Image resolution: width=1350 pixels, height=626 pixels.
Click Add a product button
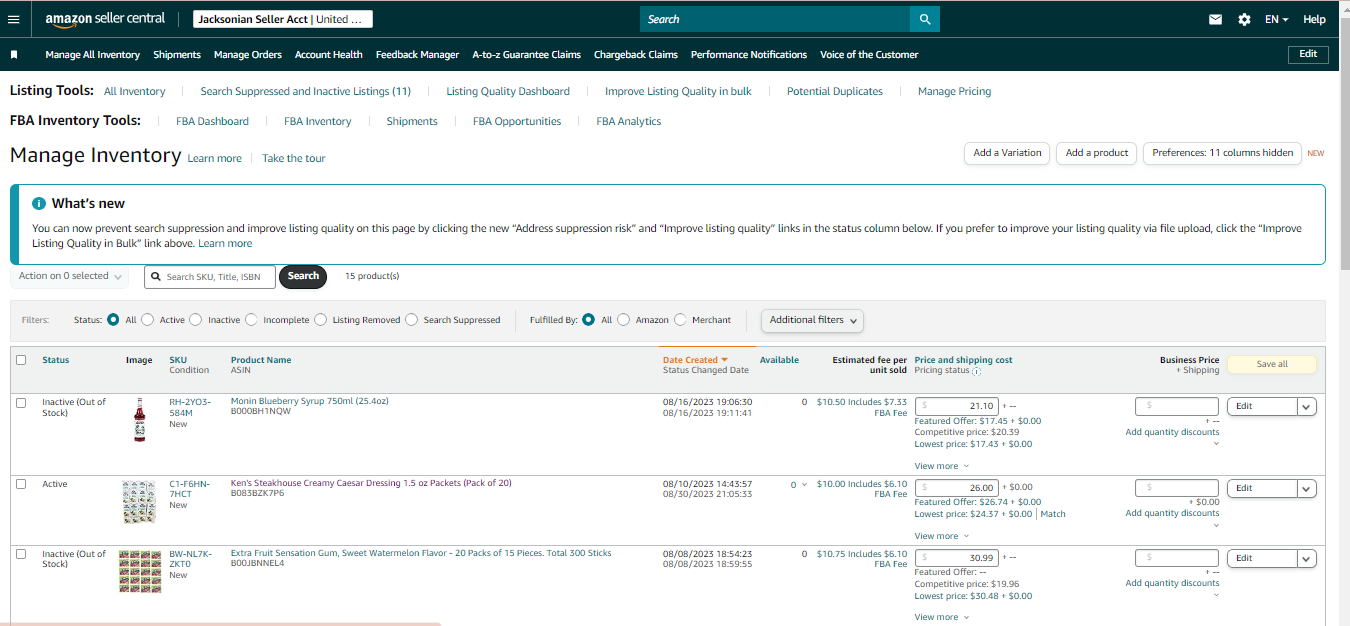(1097, 153)
